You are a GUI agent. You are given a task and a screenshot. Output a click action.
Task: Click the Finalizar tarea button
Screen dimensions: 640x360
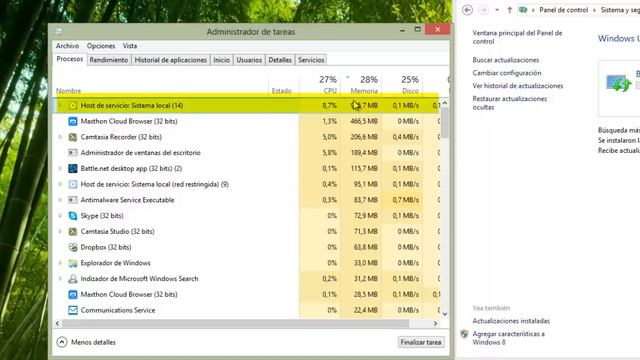[x=421, y=342]
